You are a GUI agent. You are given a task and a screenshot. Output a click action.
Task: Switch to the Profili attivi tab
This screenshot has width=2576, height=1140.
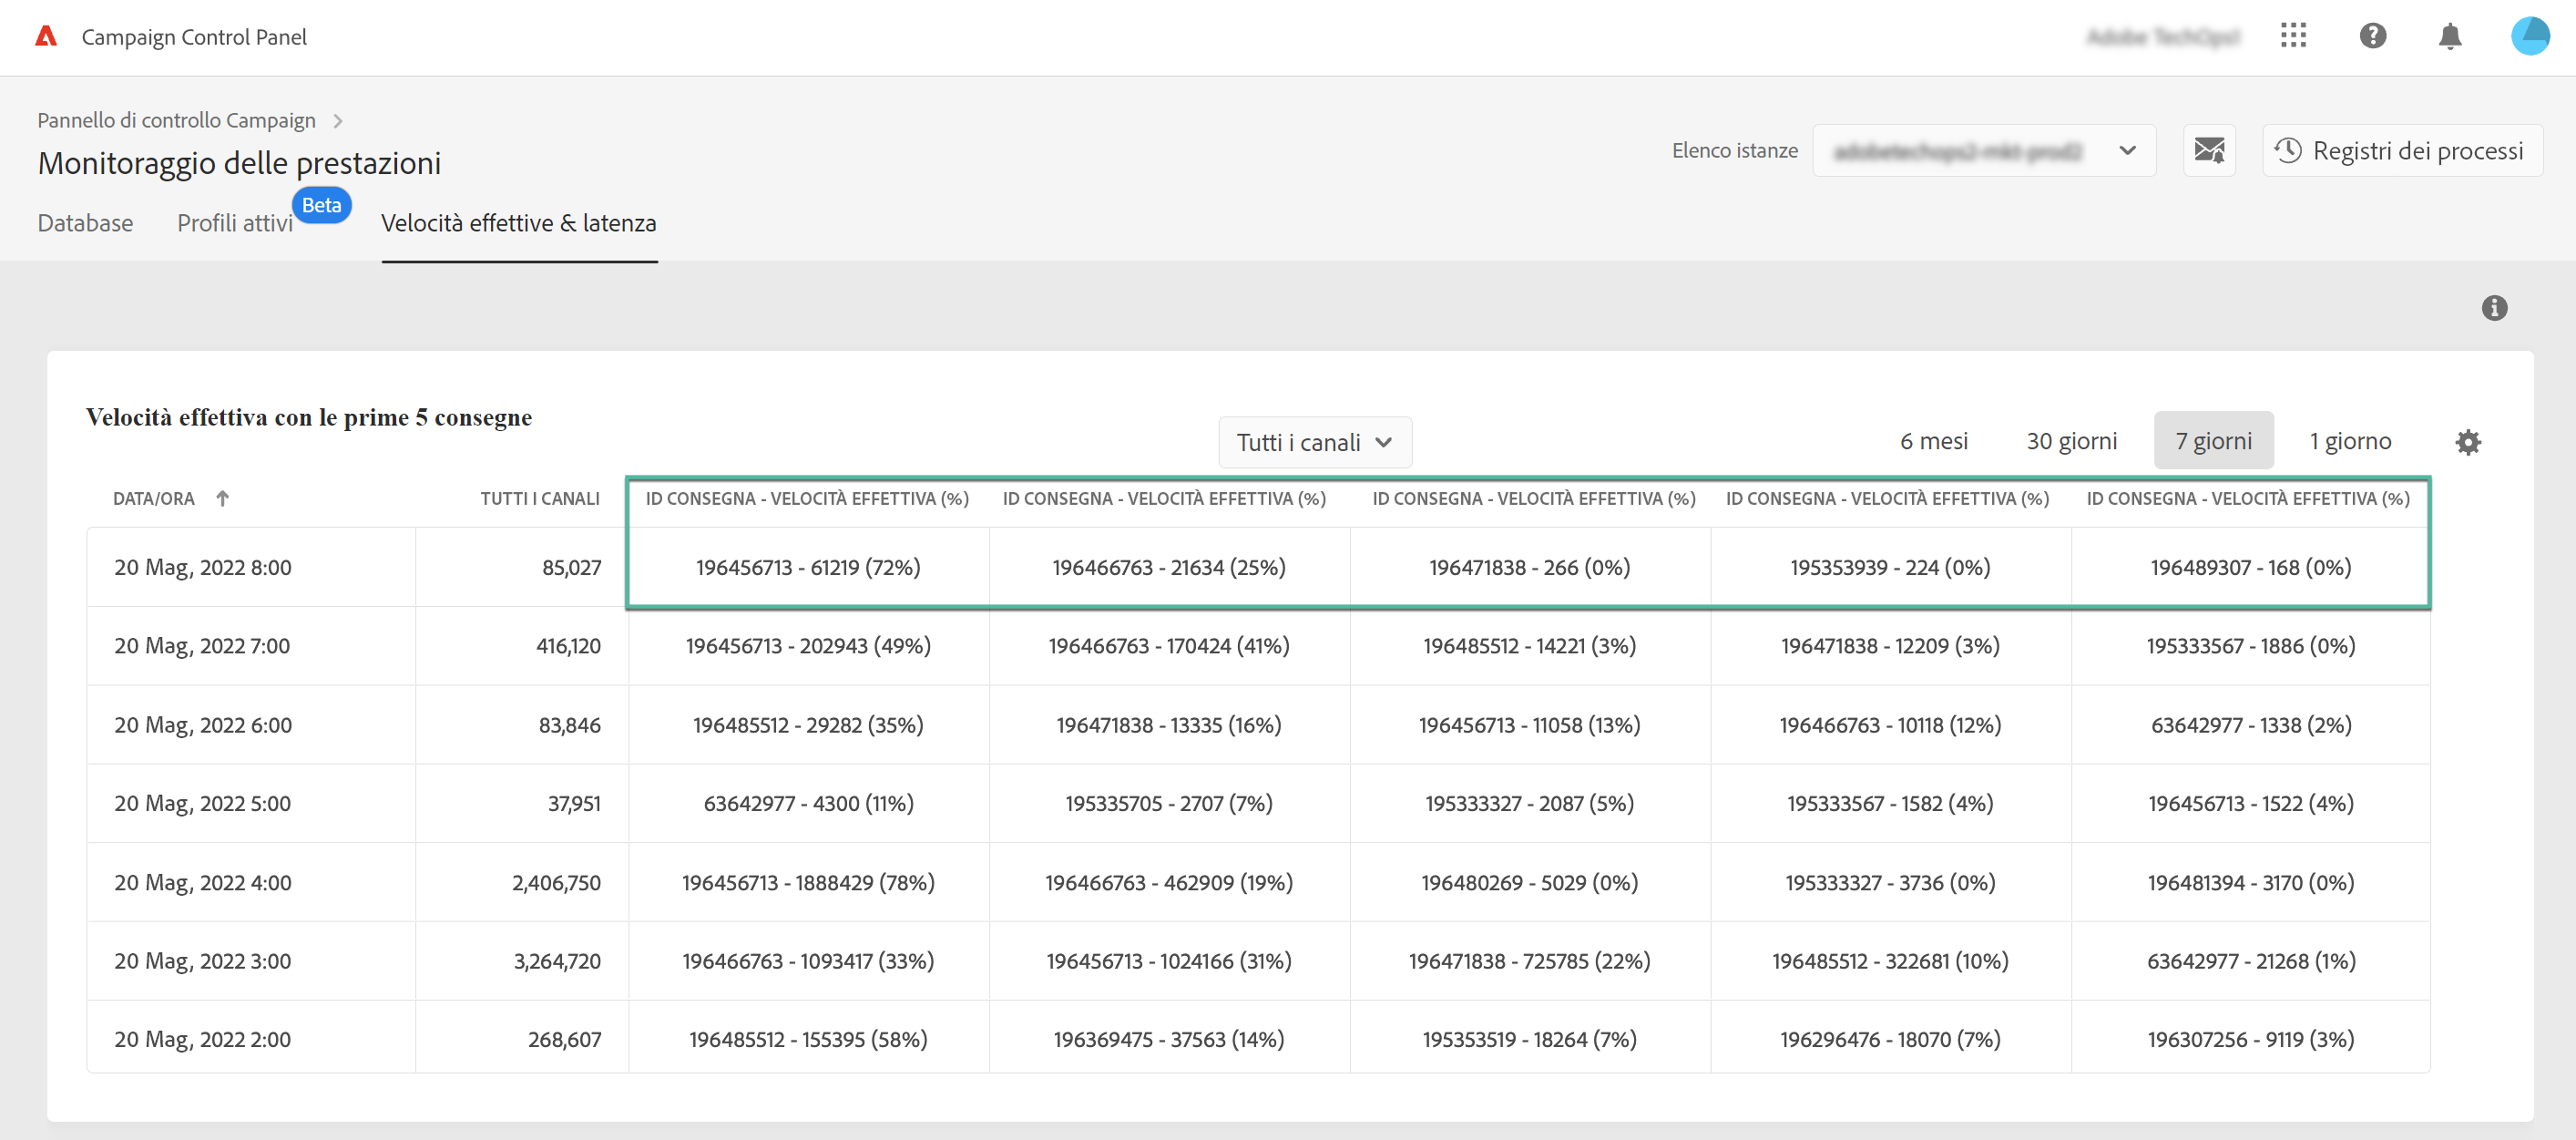tap(235, 223)
